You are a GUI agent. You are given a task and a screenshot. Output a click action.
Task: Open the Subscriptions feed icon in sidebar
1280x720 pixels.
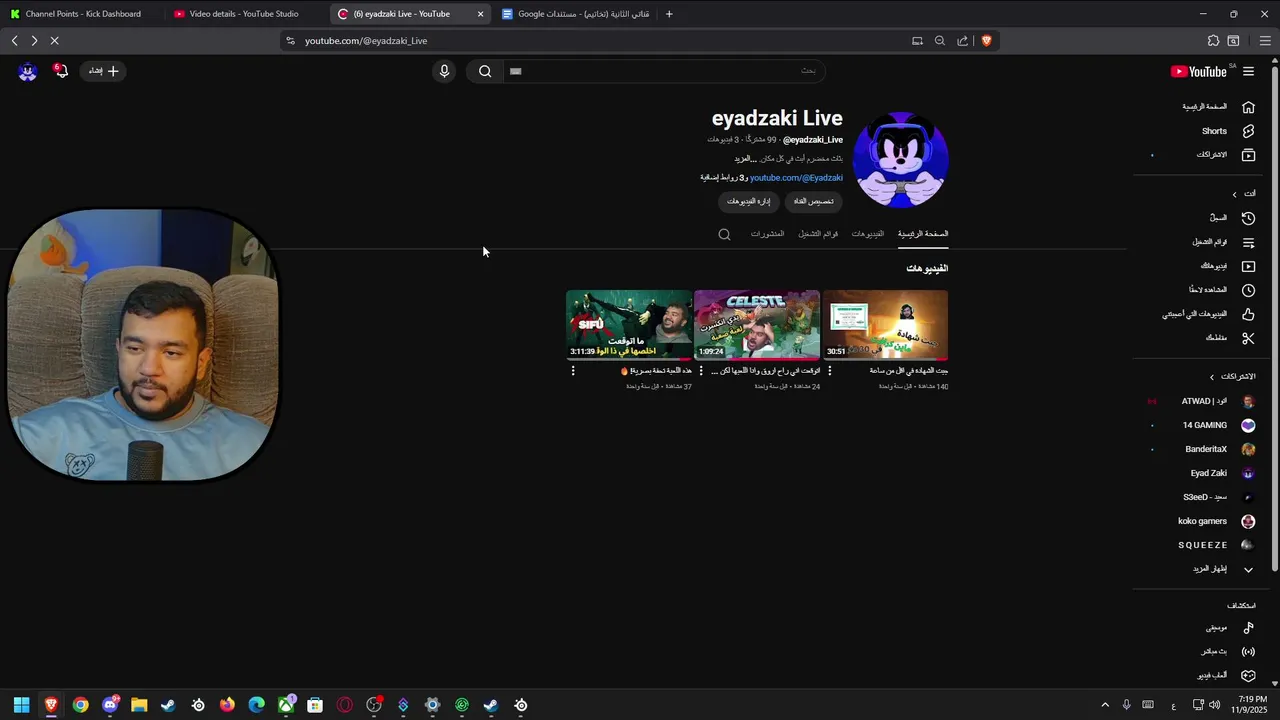[1248, 155]
